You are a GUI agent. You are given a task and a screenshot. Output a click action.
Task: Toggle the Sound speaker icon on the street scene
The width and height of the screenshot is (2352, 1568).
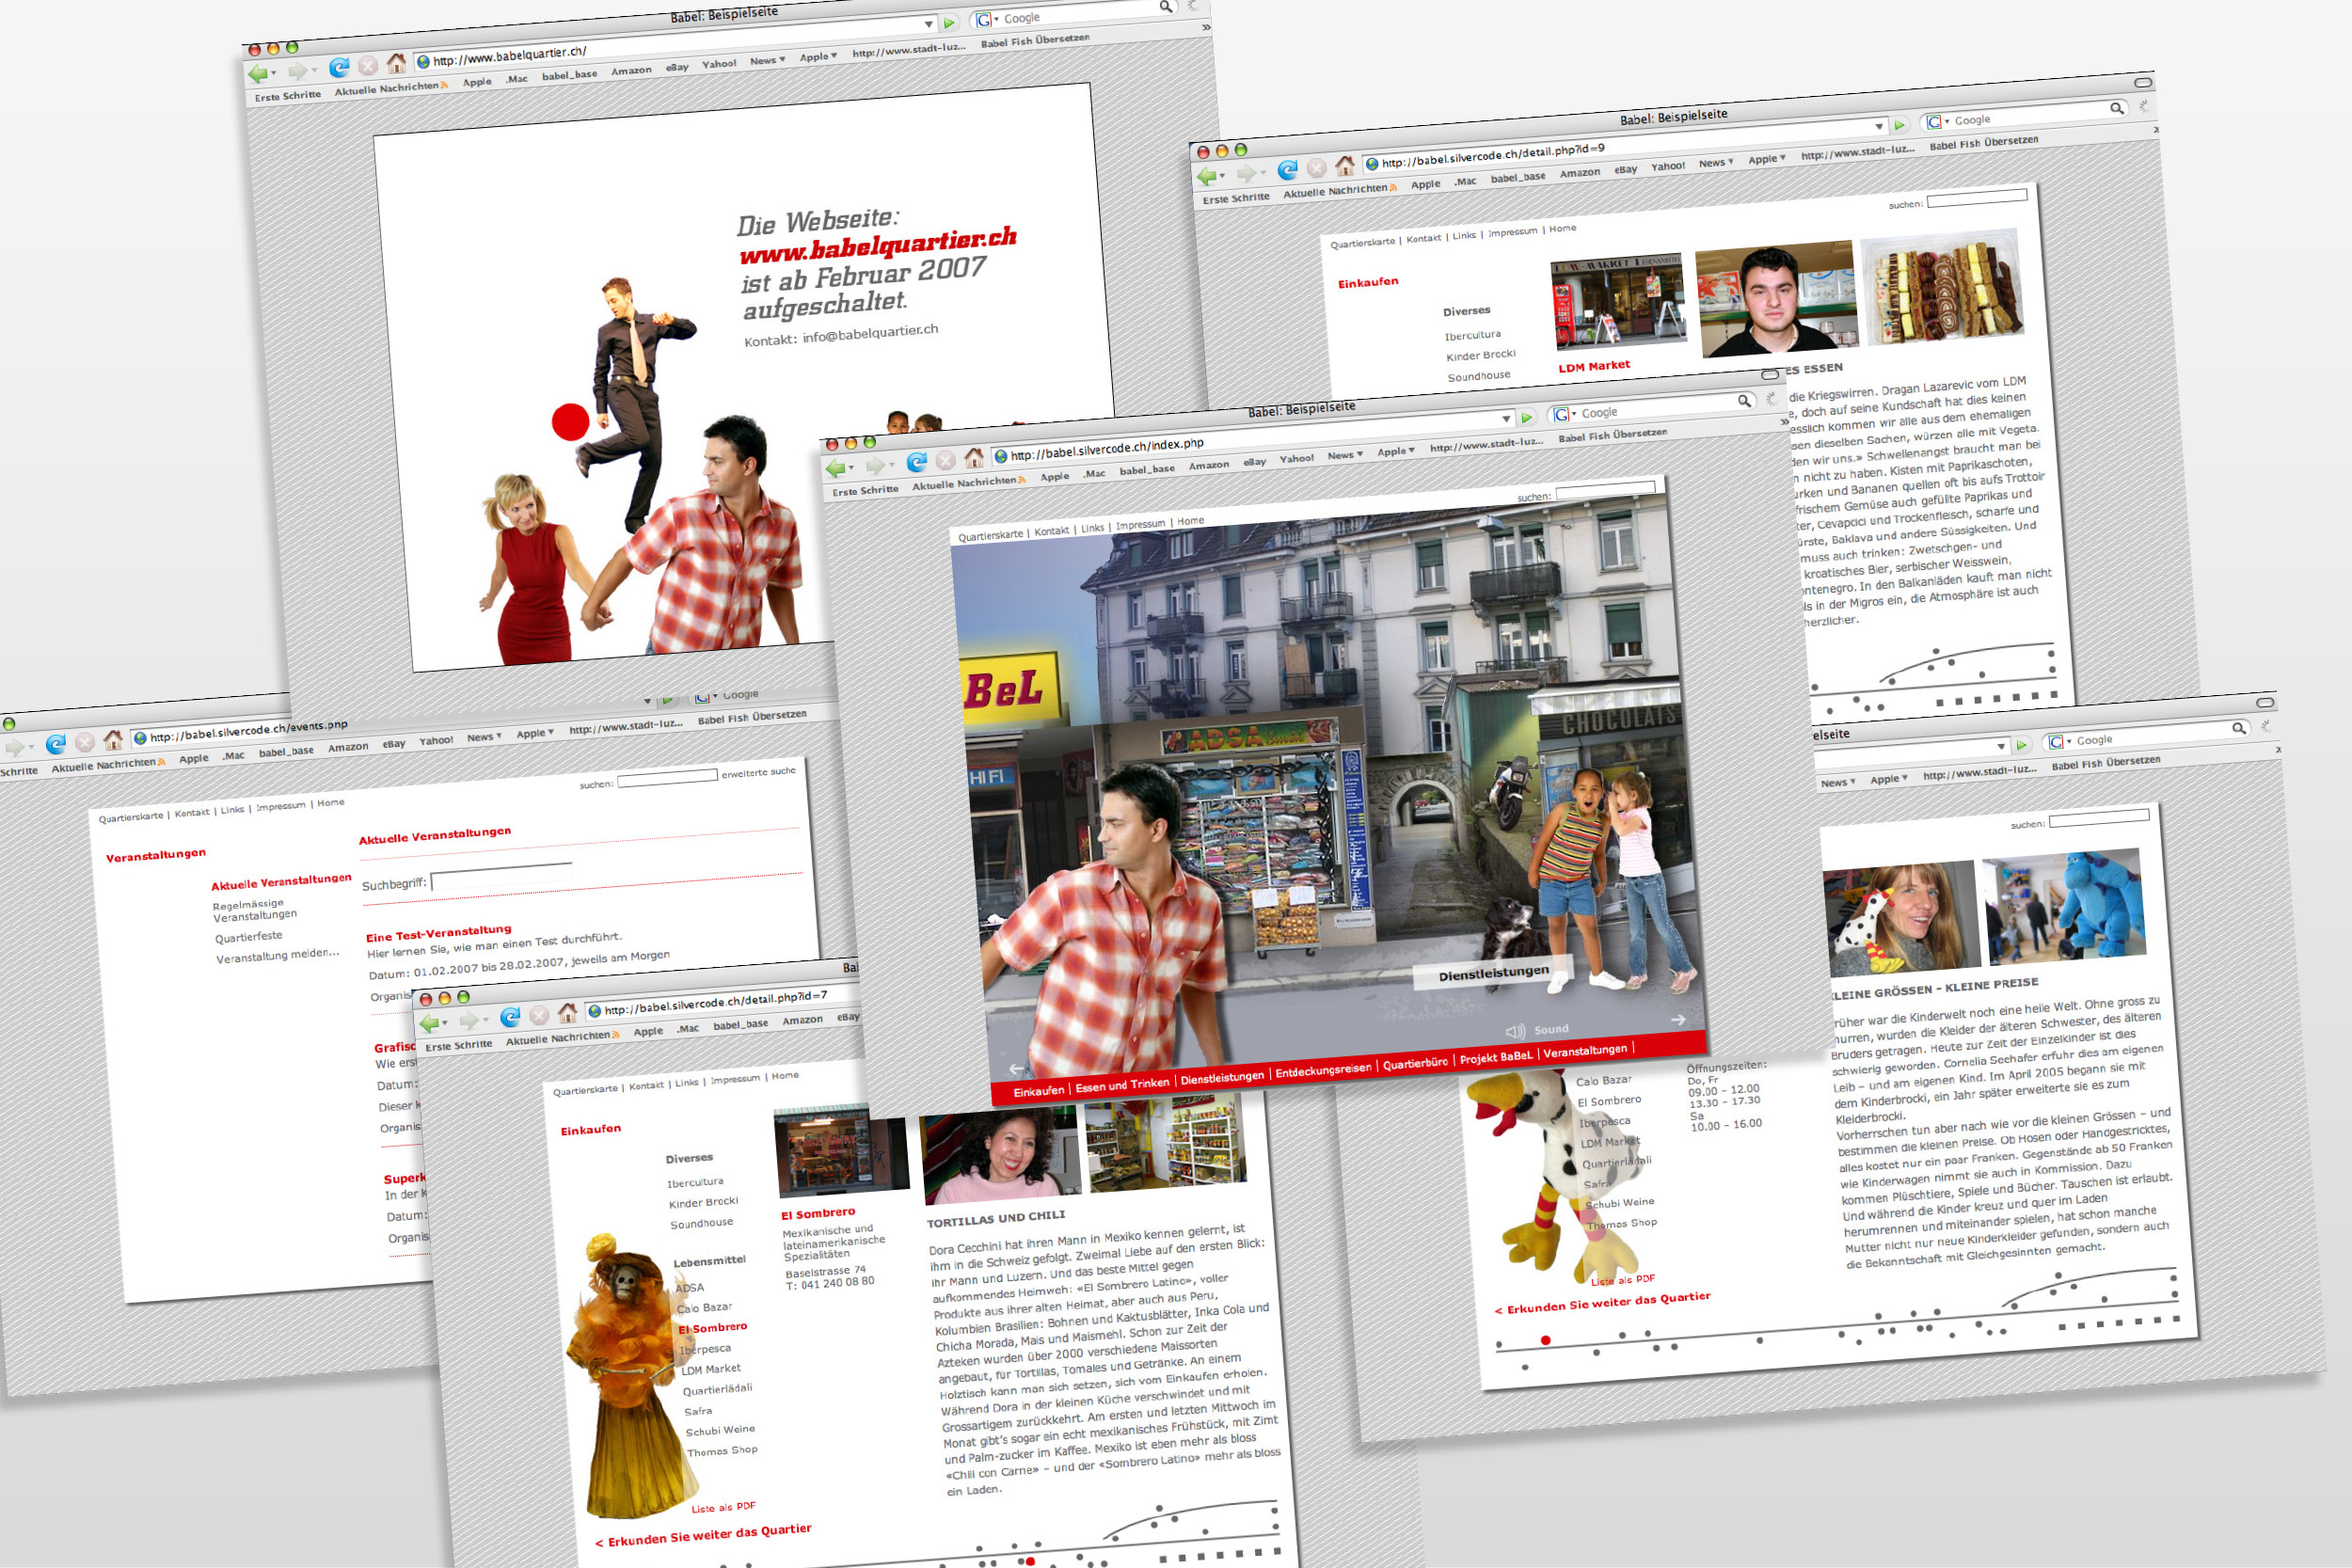[x=1515, y=1031]
